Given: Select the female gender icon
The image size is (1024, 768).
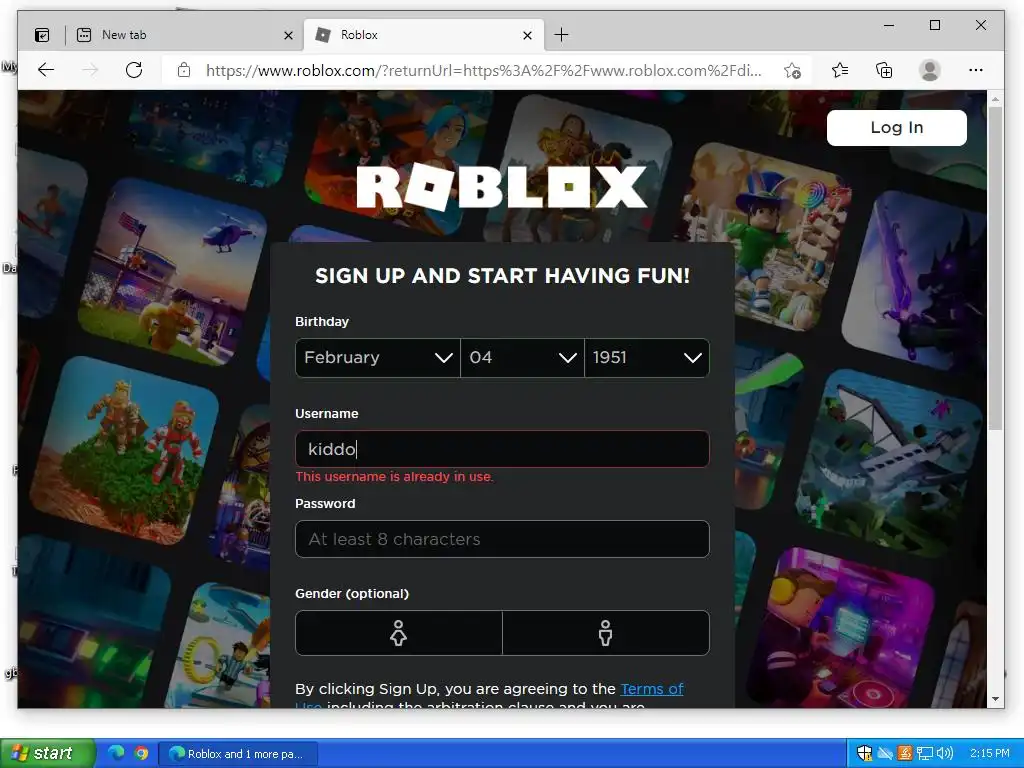Looking at the screenshot, I should pyautogui.click(x=398, y=633).
